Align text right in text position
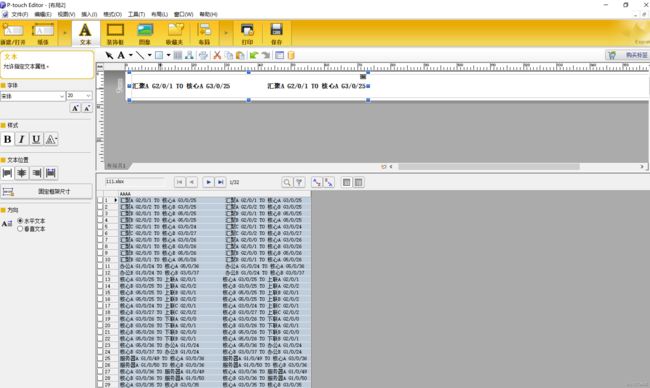Screen dimensions: 650x388 click(36, 173)
